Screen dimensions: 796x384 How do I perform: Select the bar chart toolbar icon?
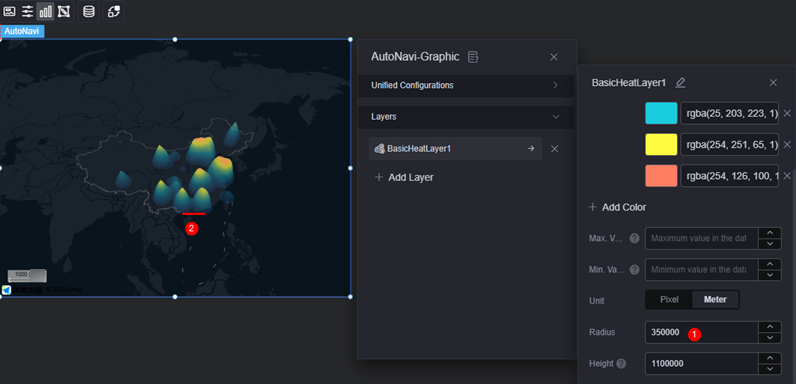[46, 11]
